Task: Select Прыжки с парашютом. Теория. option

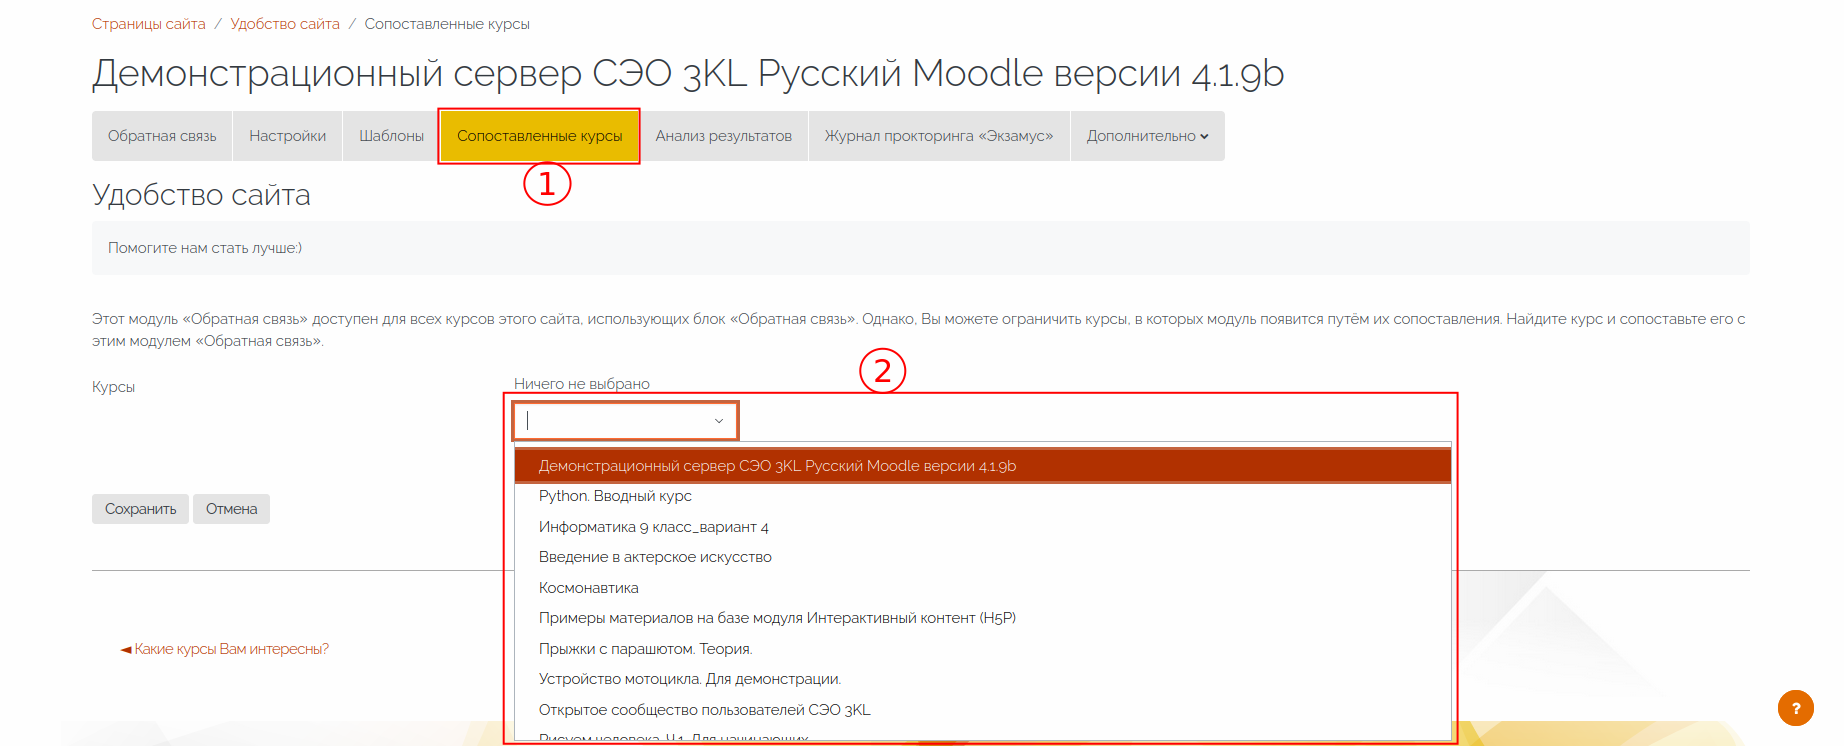Action: pos(983,649)
